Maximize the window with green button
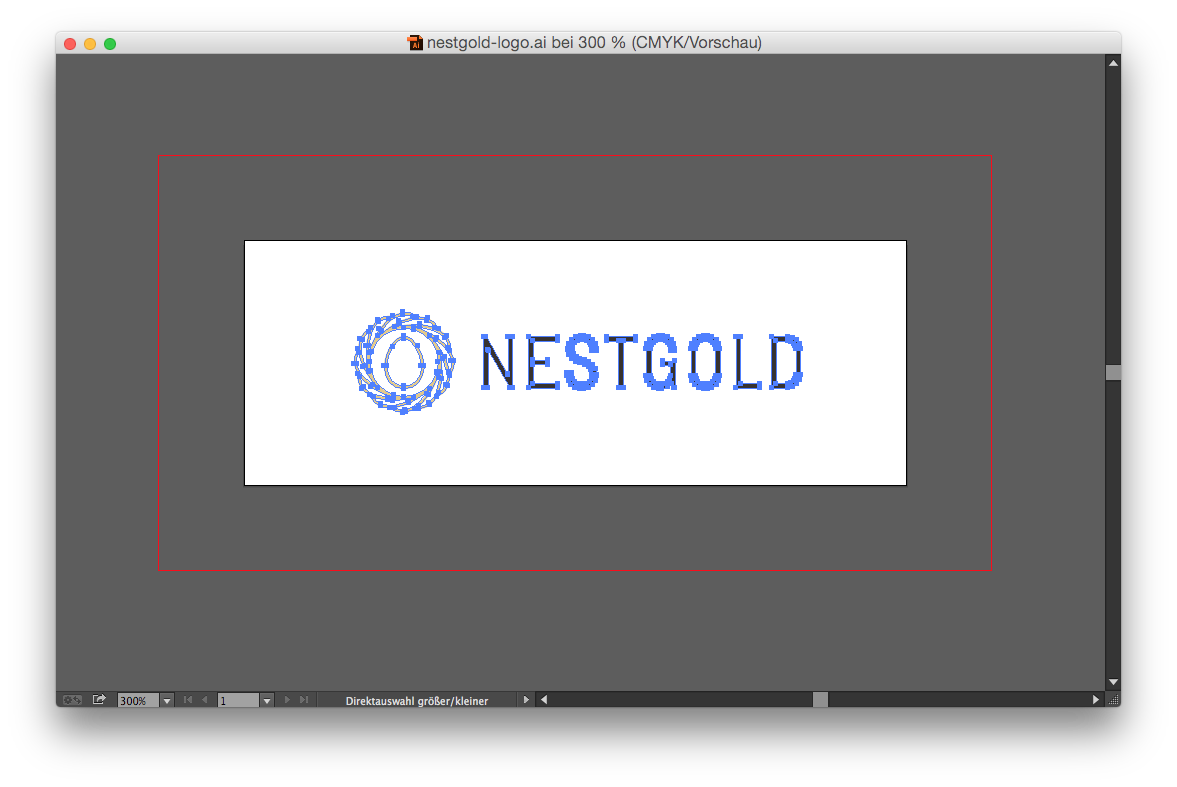 [110, 44]
